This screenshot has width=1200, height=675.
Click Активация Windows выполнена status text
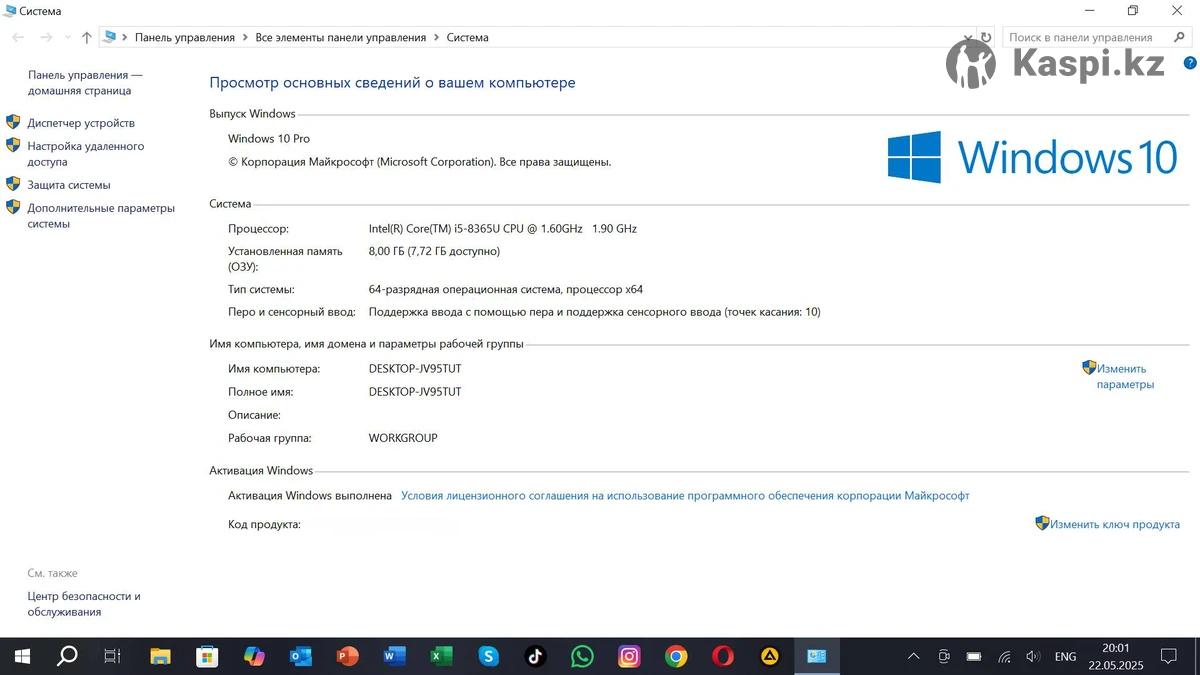pyautogui.click(x=310, y=496)
